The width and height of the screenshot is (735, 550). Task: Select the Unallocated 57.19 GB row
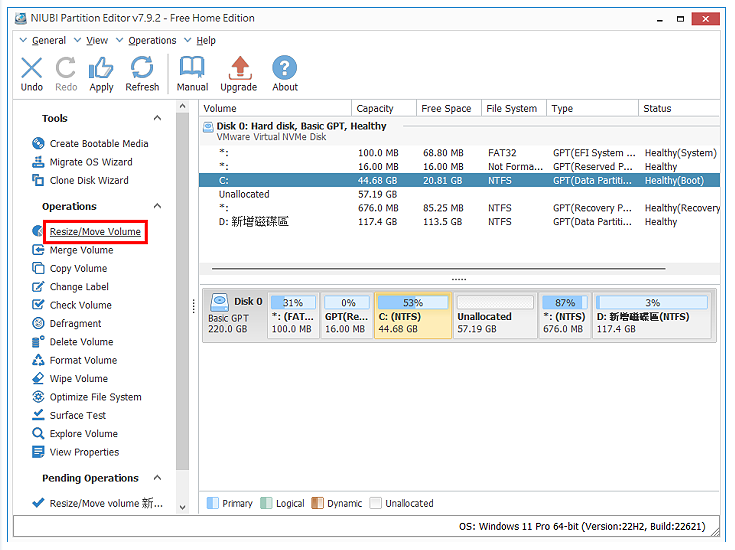[x=459, y=194]
